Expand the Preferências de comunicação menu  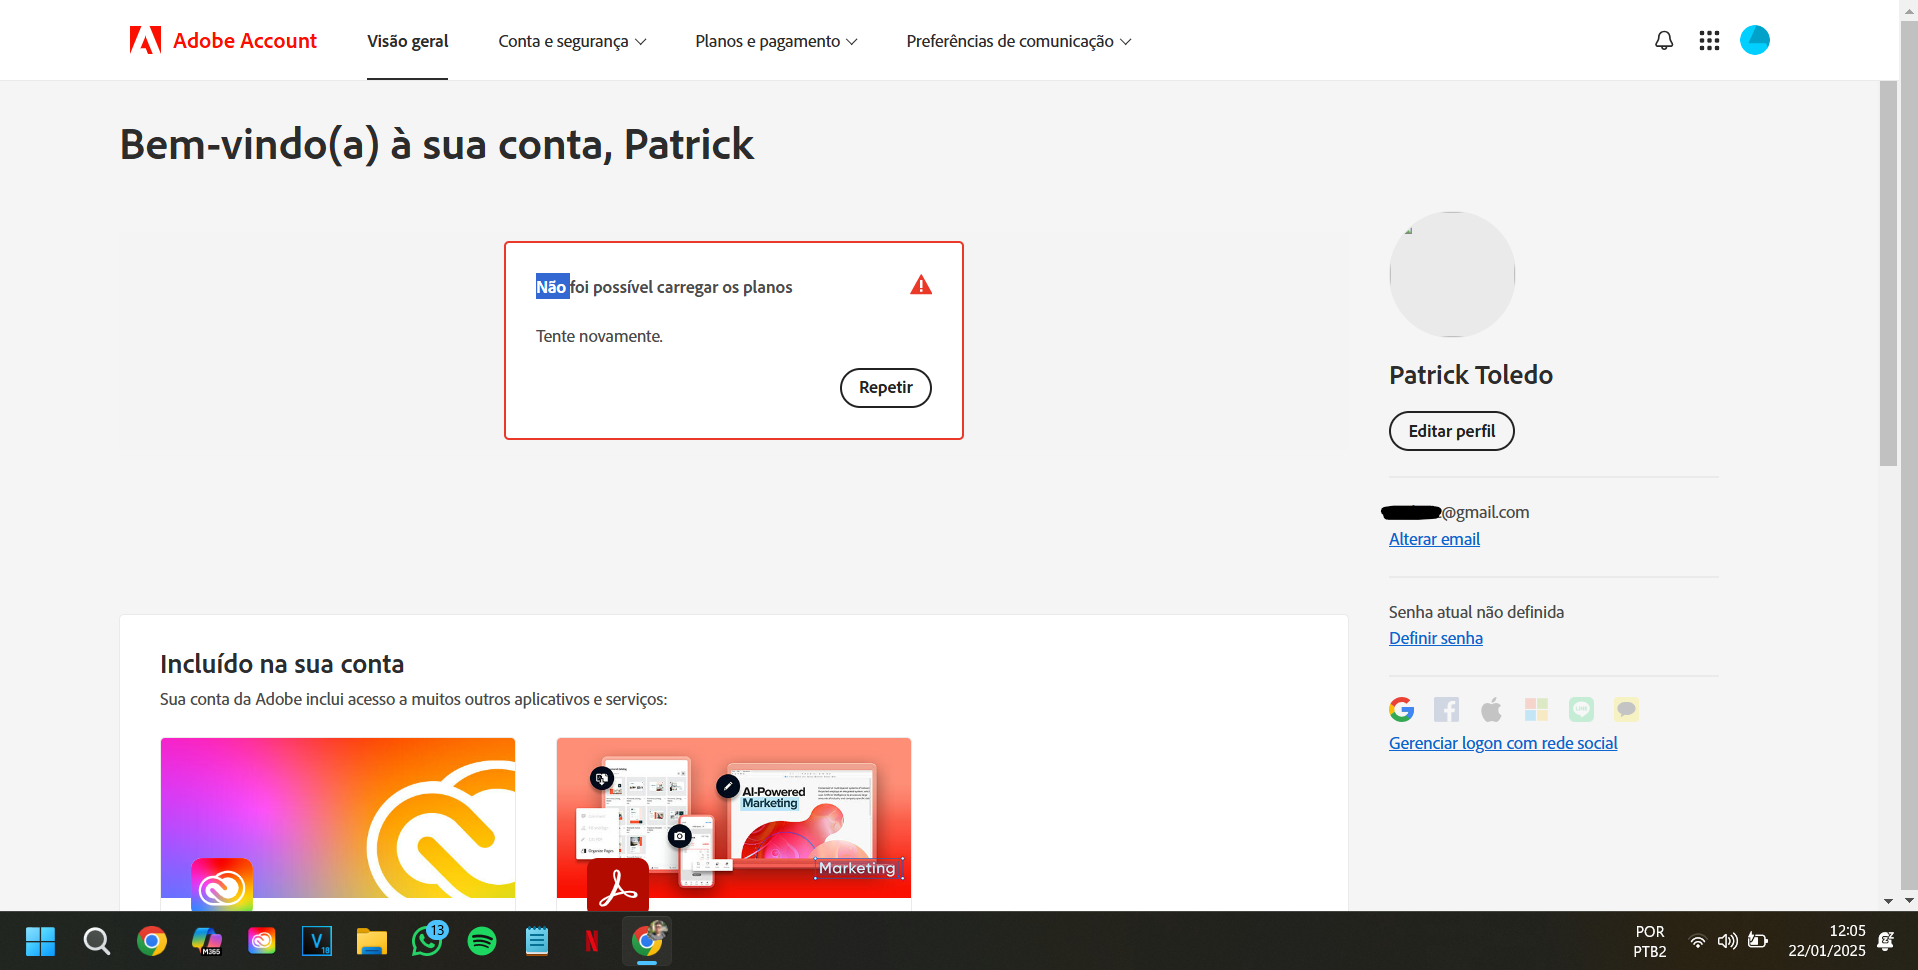coord(1019,41)
